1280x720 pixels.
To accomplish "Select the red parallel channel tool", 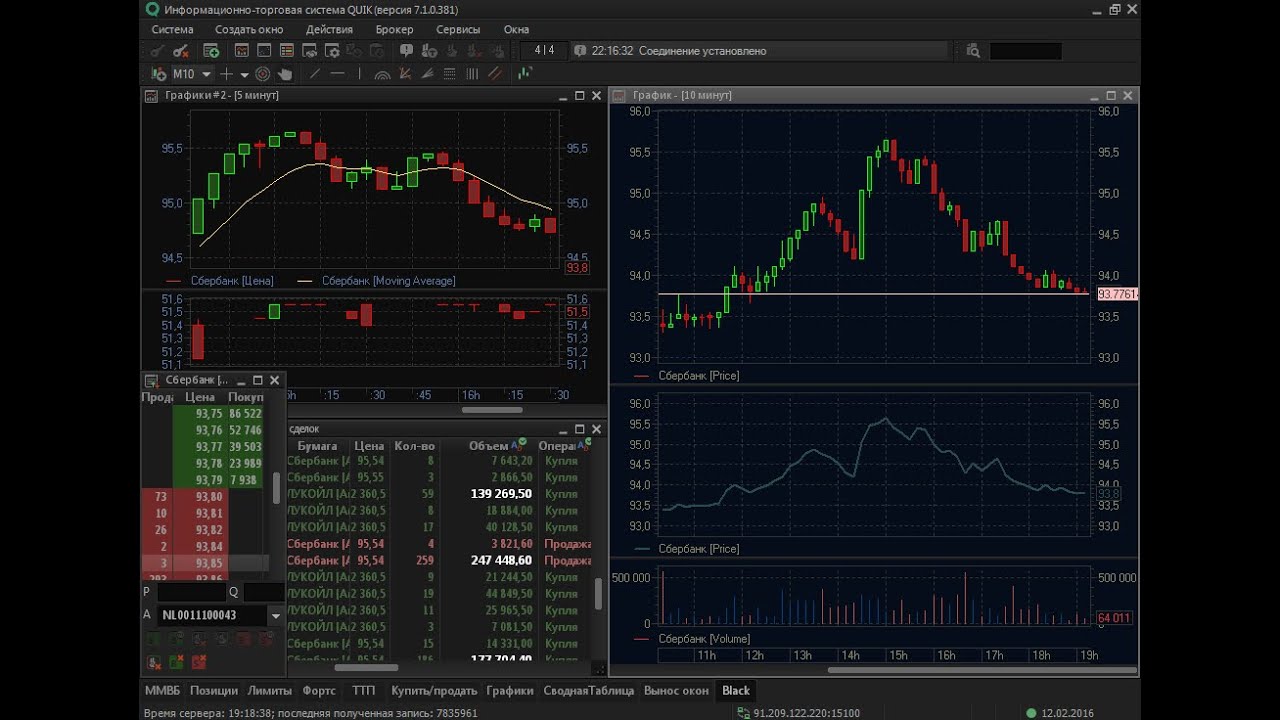I will click(x=494, y=74).
